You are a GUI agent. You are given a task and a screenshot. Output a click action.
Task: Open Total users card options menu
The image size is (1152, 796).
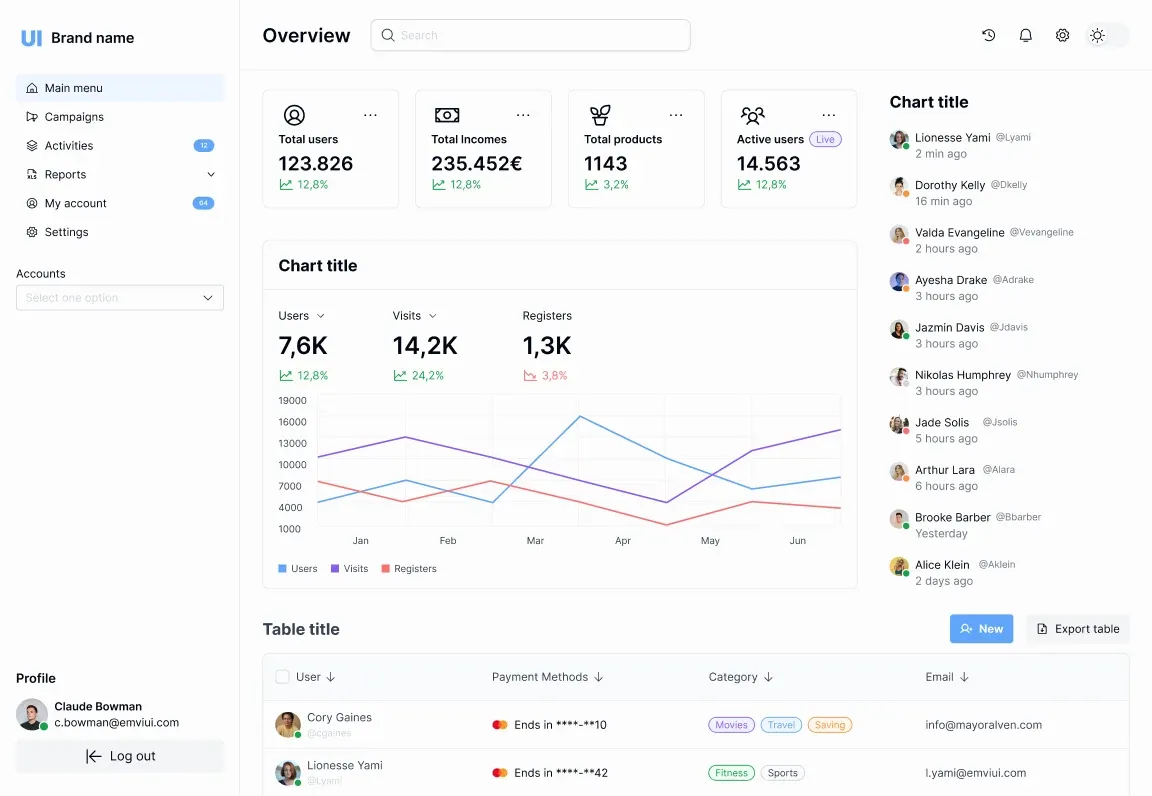point(370,115)
